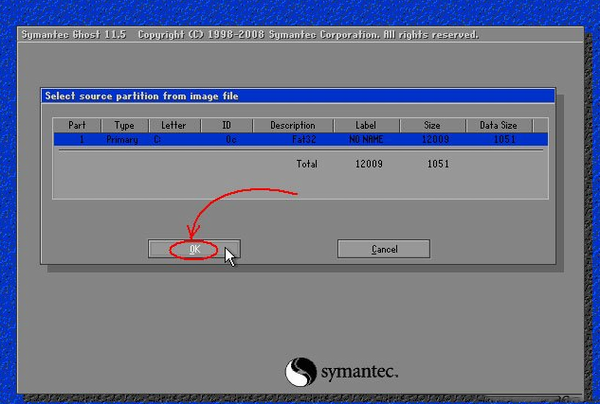
Task: Click the NO NAME label cell
Action: [x=366, y=140]
